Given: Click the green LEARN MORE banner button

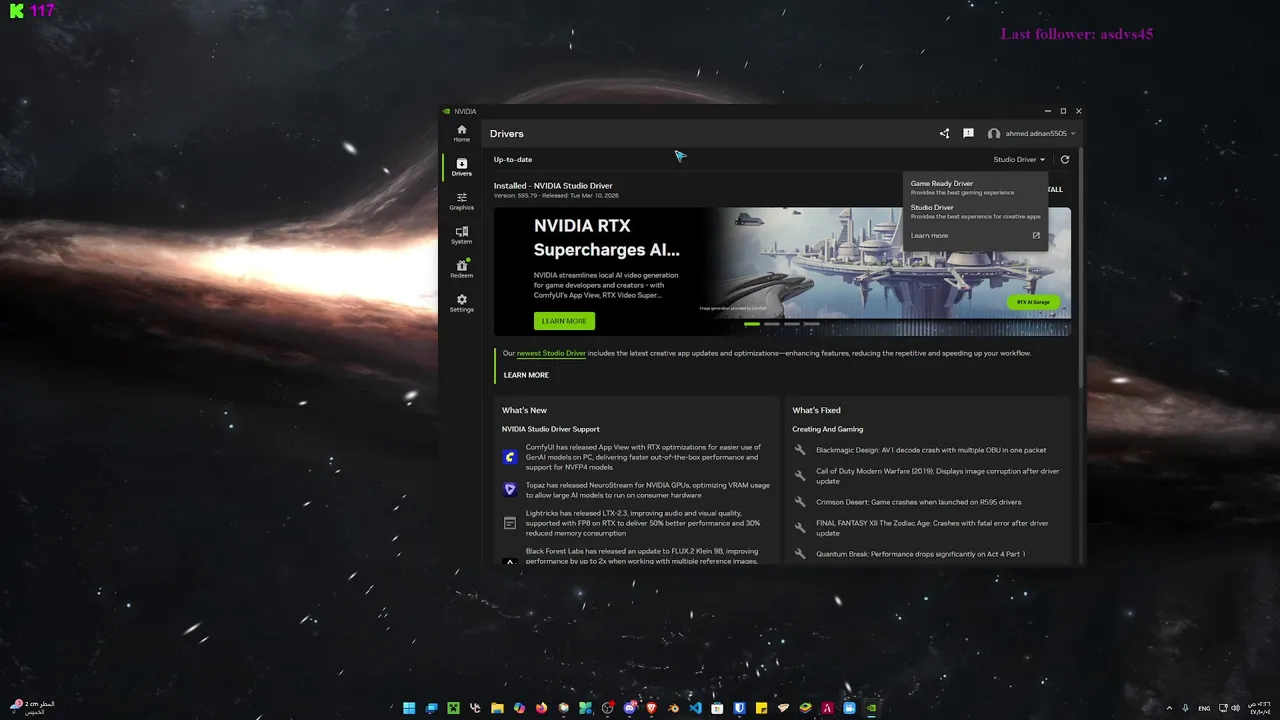Looking at the screenshot, I should tap(564, 321).
